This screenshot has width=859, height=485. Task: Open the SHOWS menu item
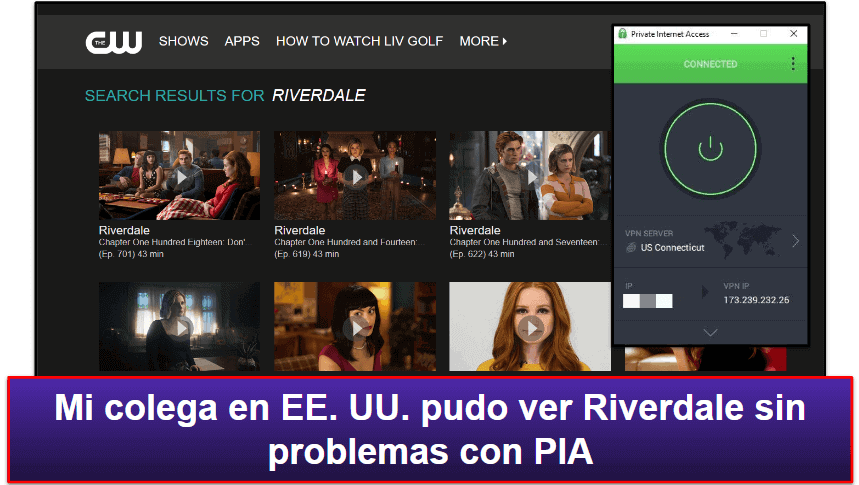click(x=184, y=41)
